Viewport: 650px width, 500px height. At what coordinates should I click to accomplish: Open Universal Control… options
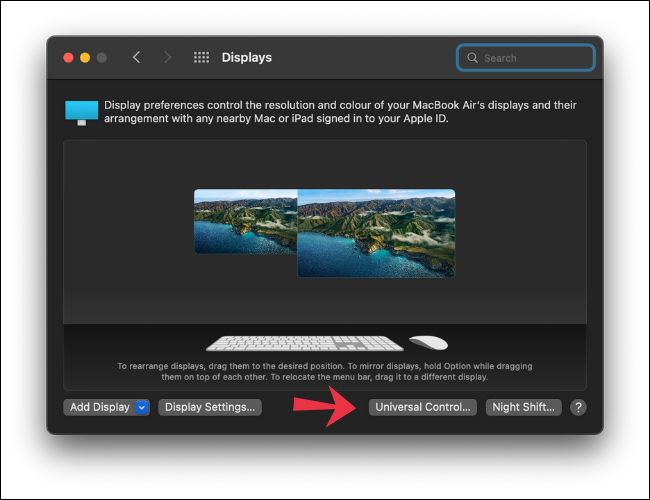(423, 407)
